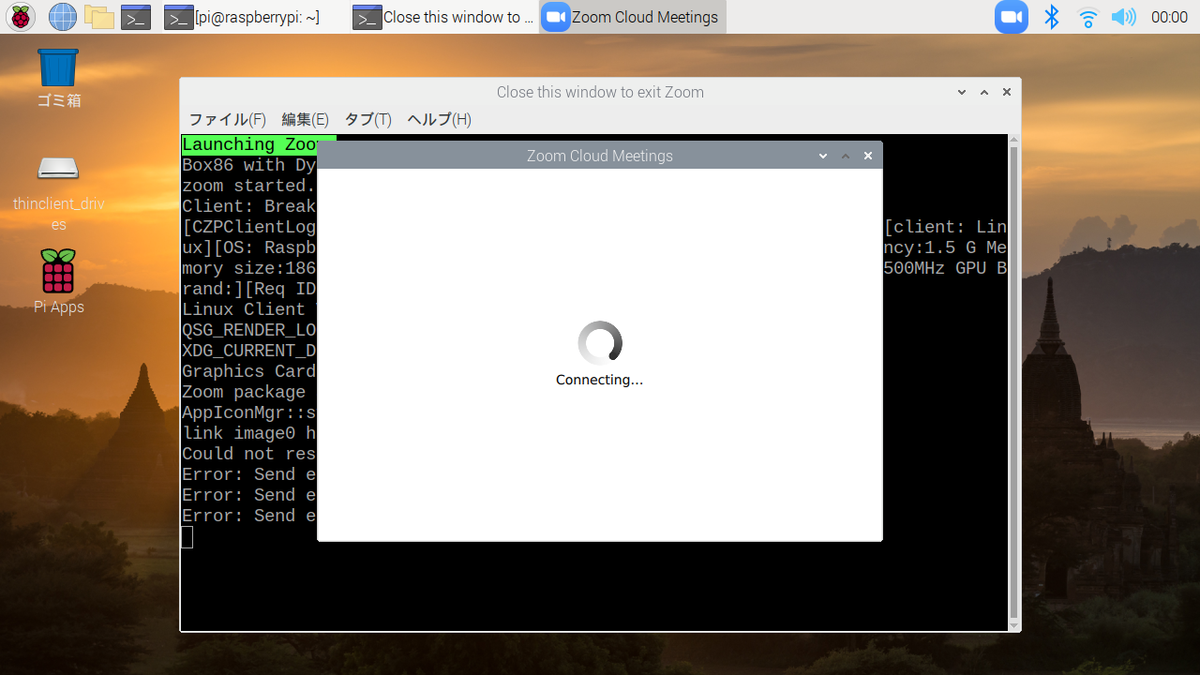Screen dimensions: 1200x675
Task: Click the terminal window vertical scrollbar
Action: (x=1014, y=382)
